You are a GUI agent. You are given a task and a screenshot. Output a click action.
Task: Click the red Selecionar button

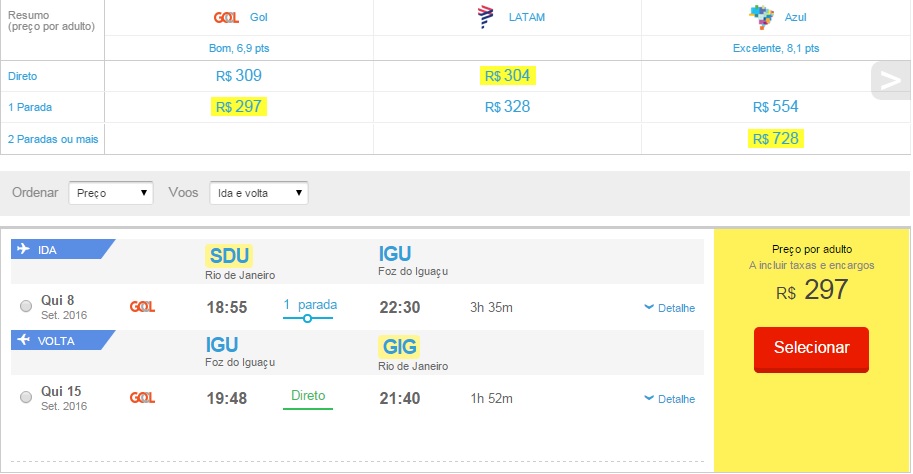click(811, 349)
